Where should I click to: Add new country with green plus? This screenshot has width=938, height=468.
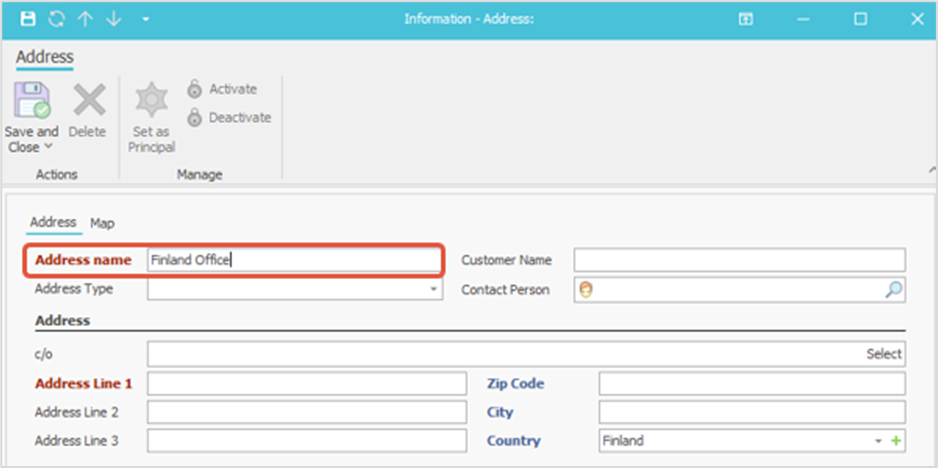click(896, 441)
